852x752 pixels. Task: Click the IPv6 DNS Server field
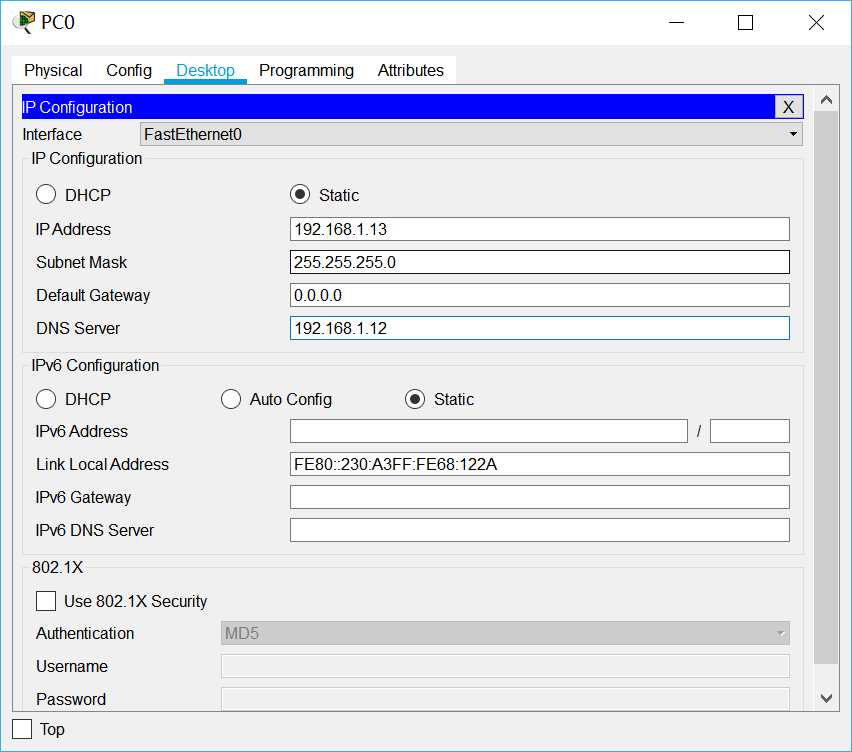[x=540, y=530]
